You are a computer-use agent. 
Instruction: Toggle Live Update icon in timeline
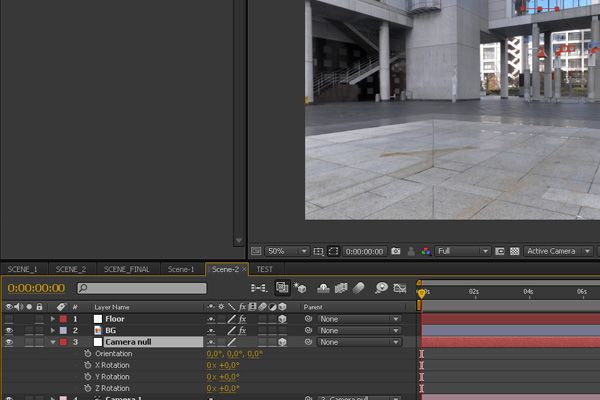pyautogui.click(x=282, y=287)
